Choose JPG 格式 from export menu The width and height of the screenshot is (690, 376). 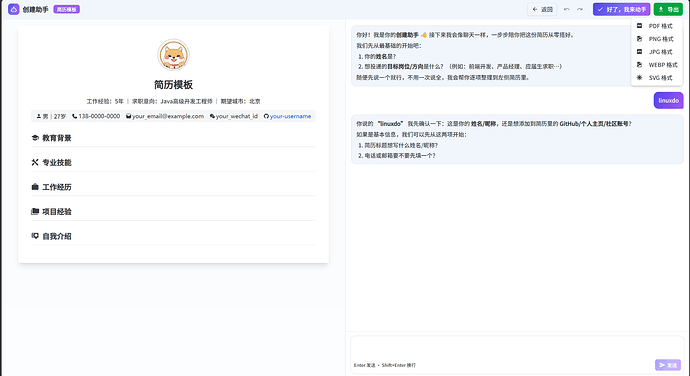tap(657, 52)
